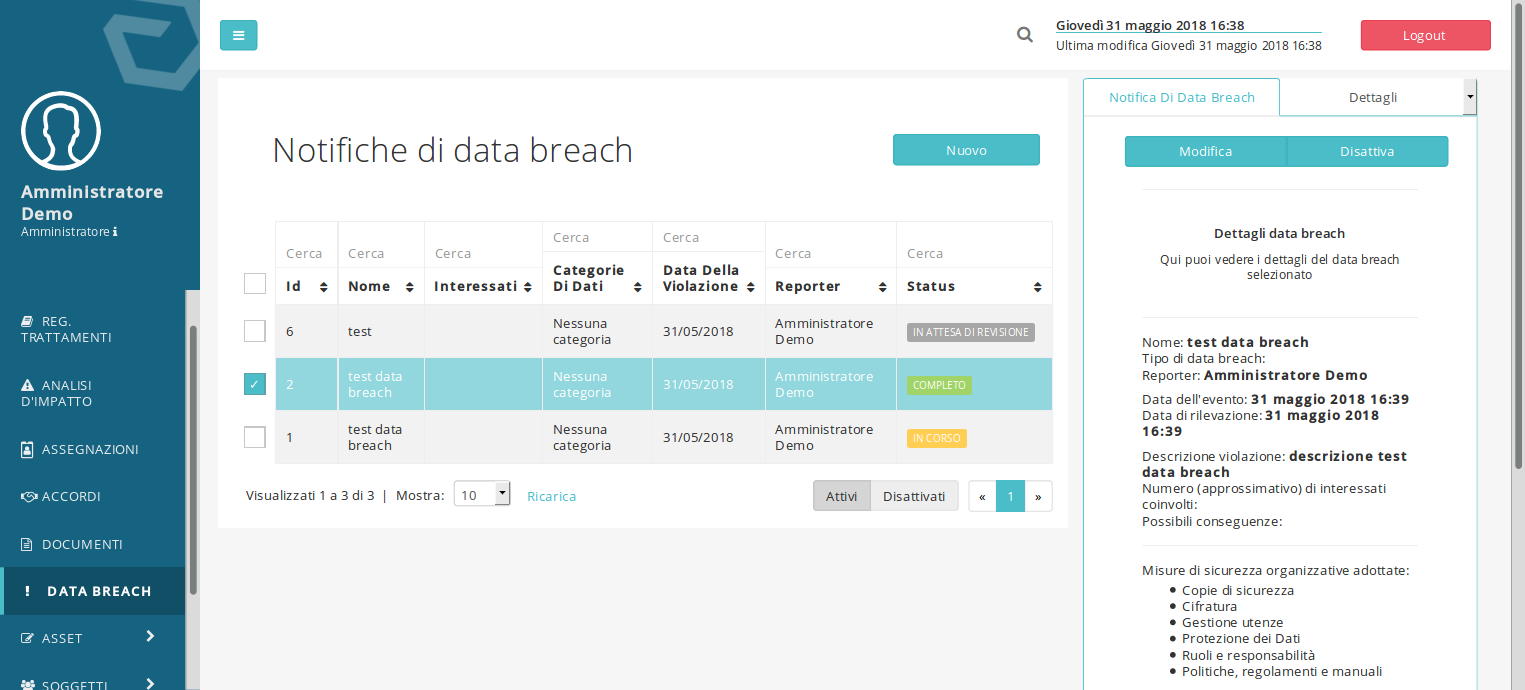Click the Asset edit icon
Viewport: 1525px width, 690px height.
28,639
